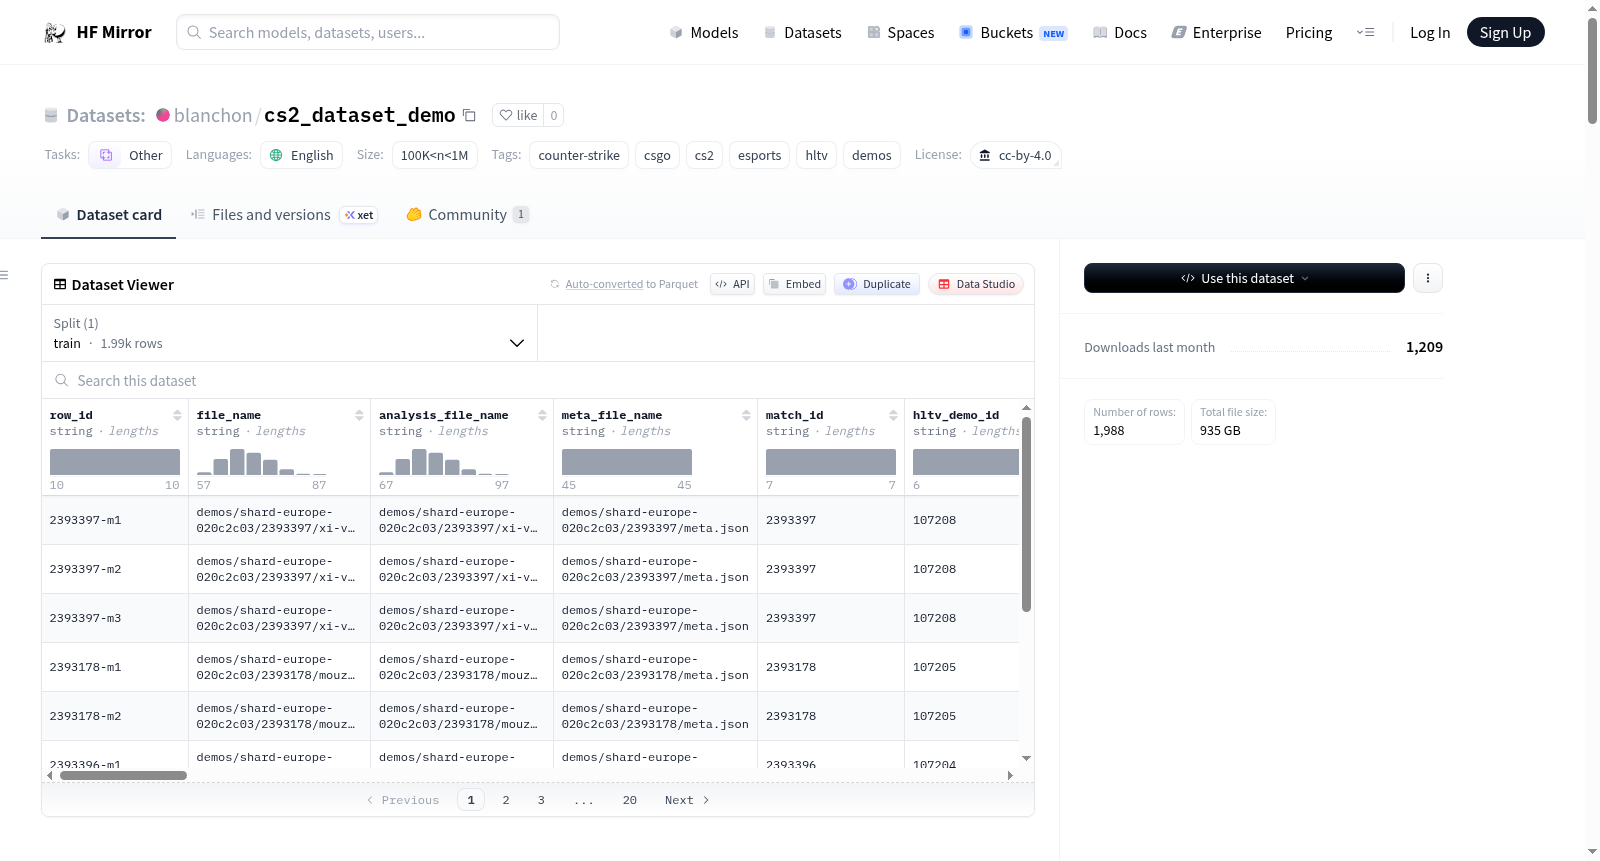Screen dimensions: 1600x861
Task: Click the HF Mirror logo icon
Action: (55, 33)
